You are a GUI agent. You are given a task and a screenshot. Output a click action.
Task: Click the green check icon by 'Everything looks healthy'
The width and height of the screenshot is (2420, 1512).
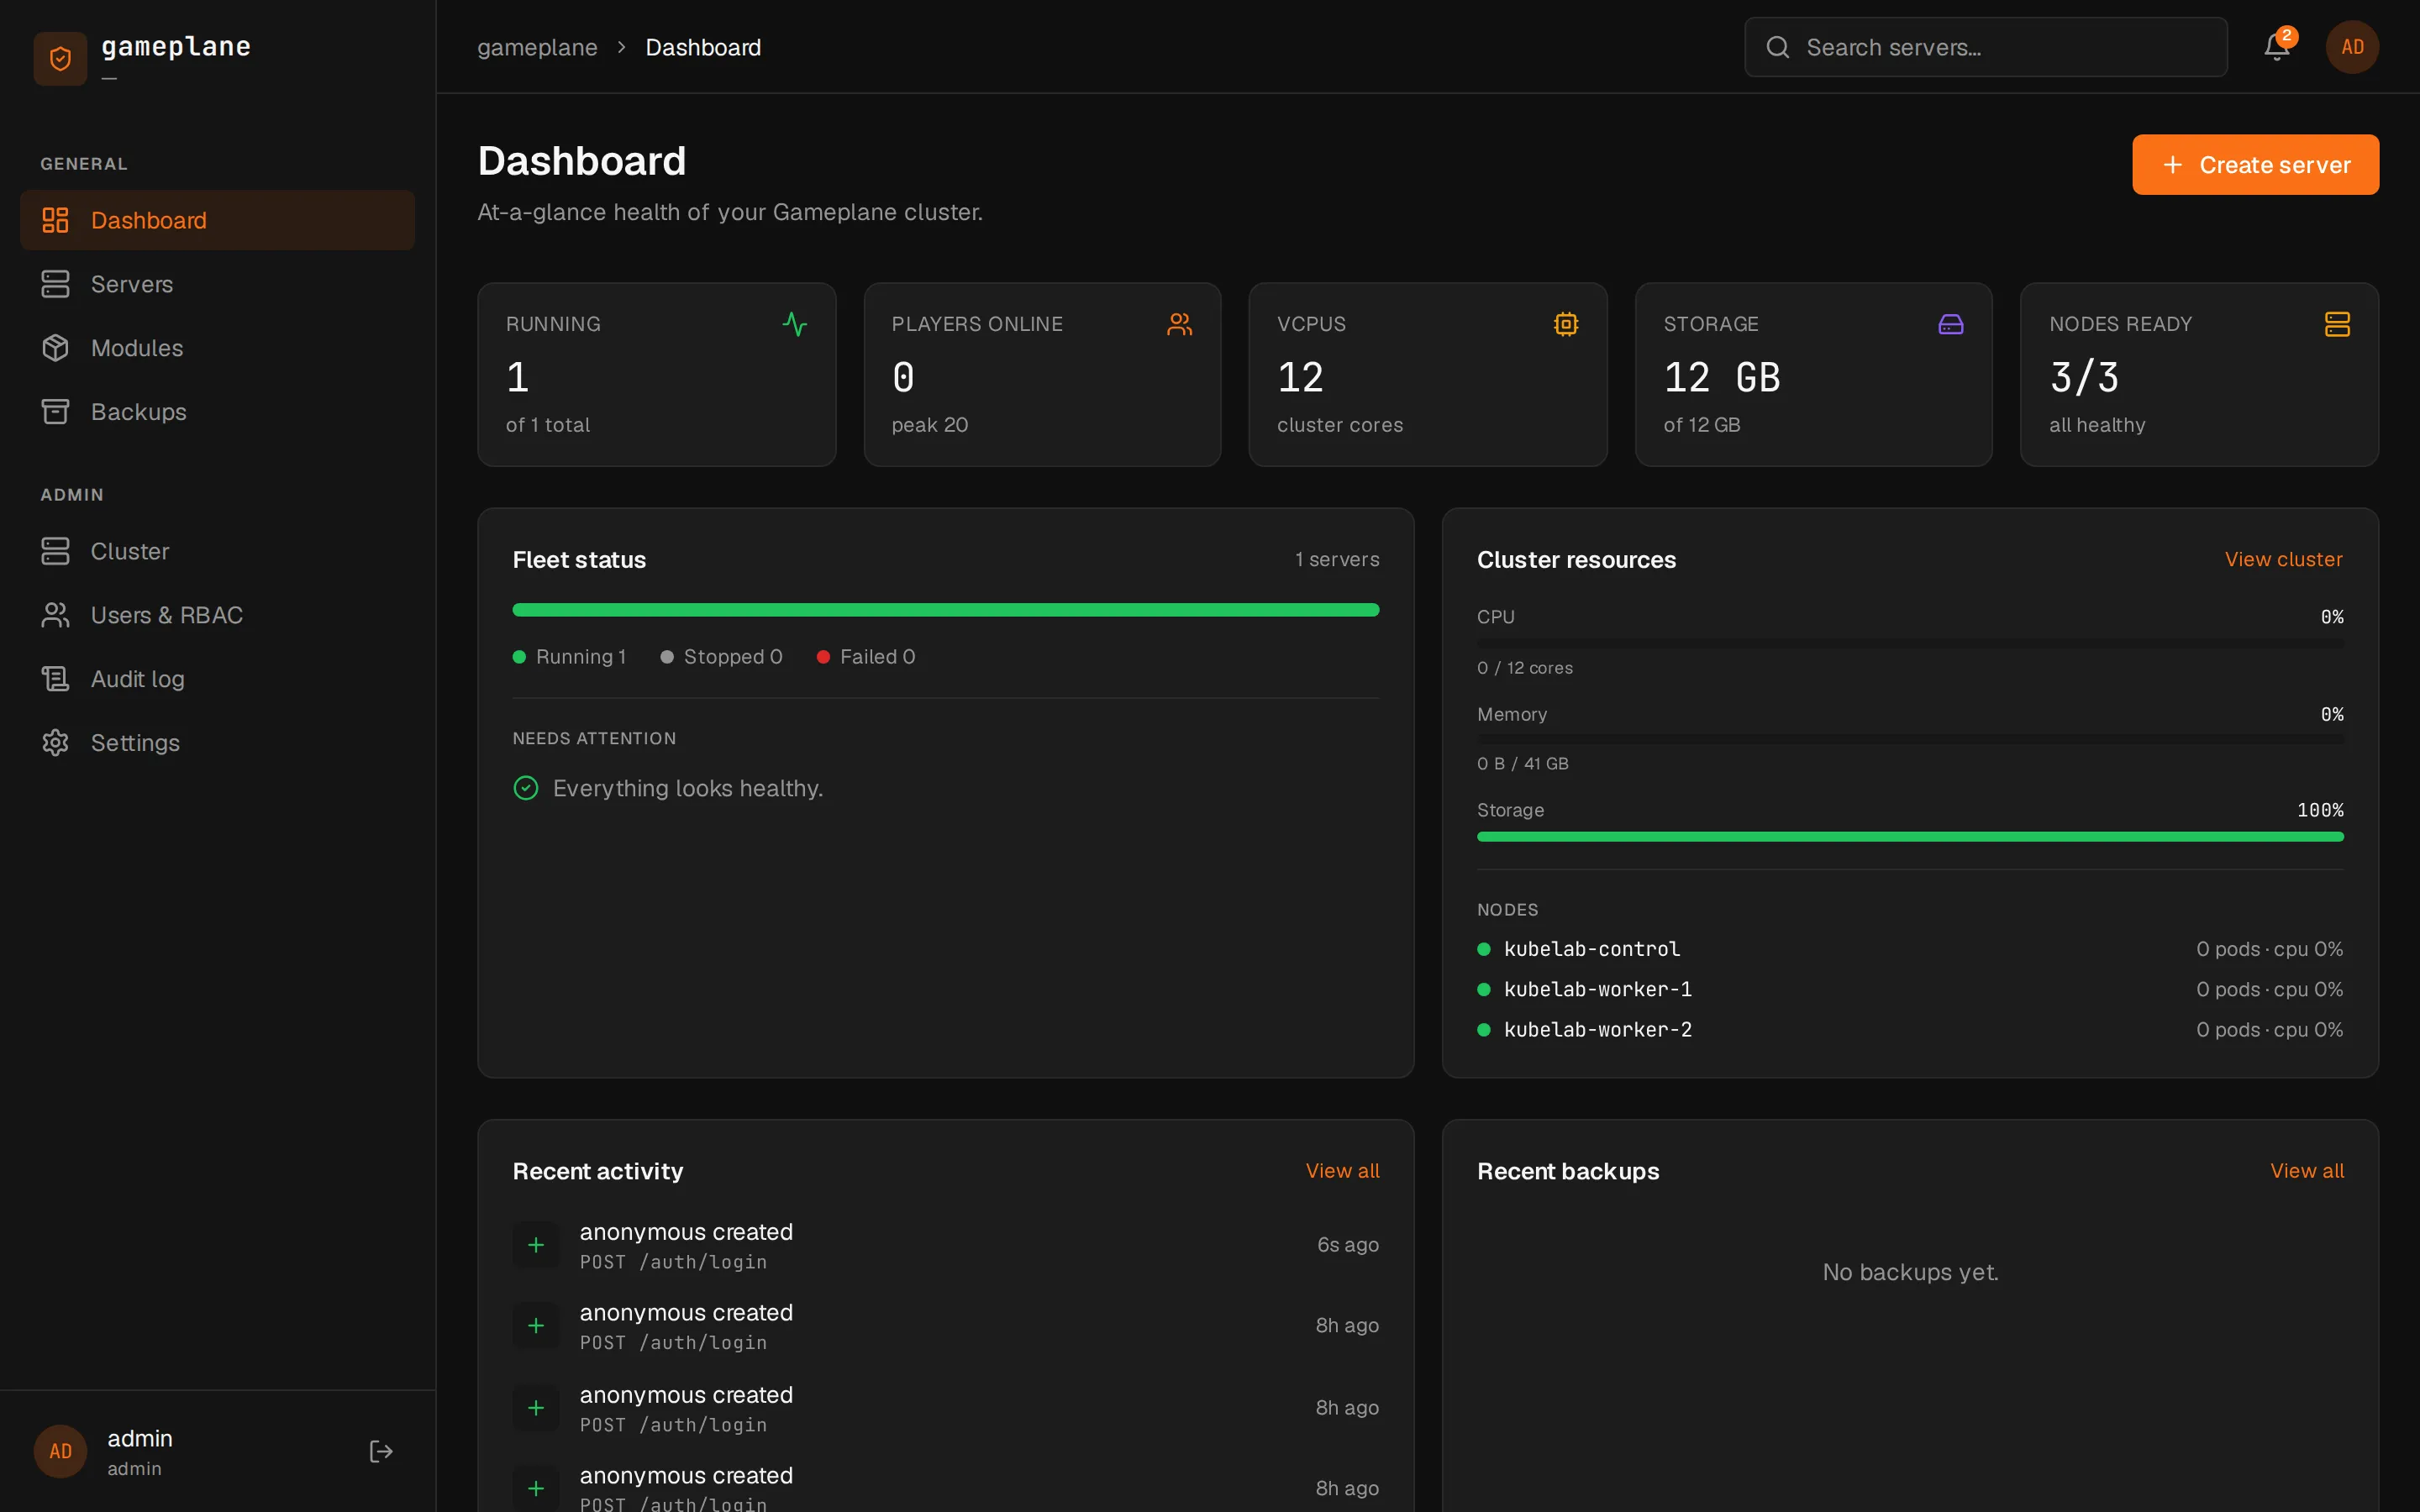coord(526,788)
